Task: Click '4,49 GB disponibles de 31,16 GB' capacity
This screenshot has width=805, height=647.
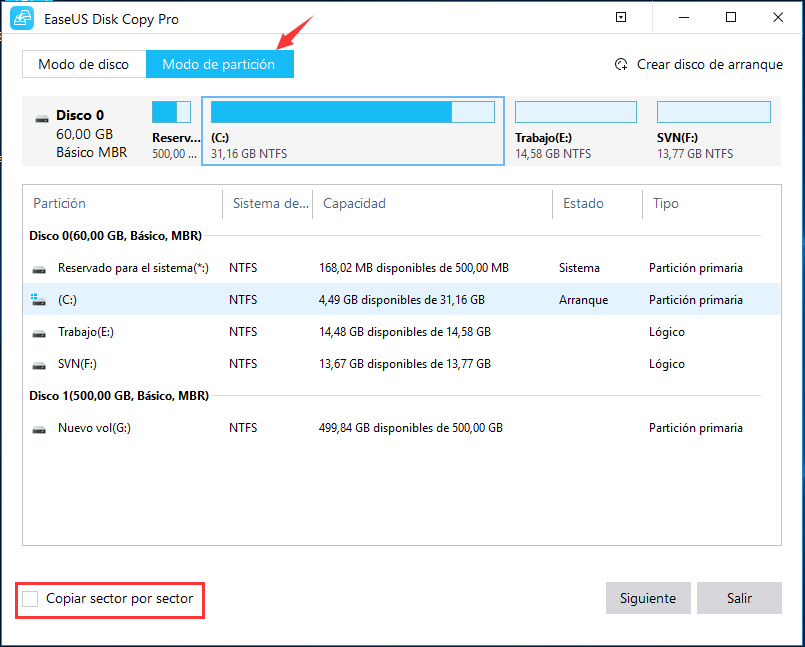Action: [402, 299]
